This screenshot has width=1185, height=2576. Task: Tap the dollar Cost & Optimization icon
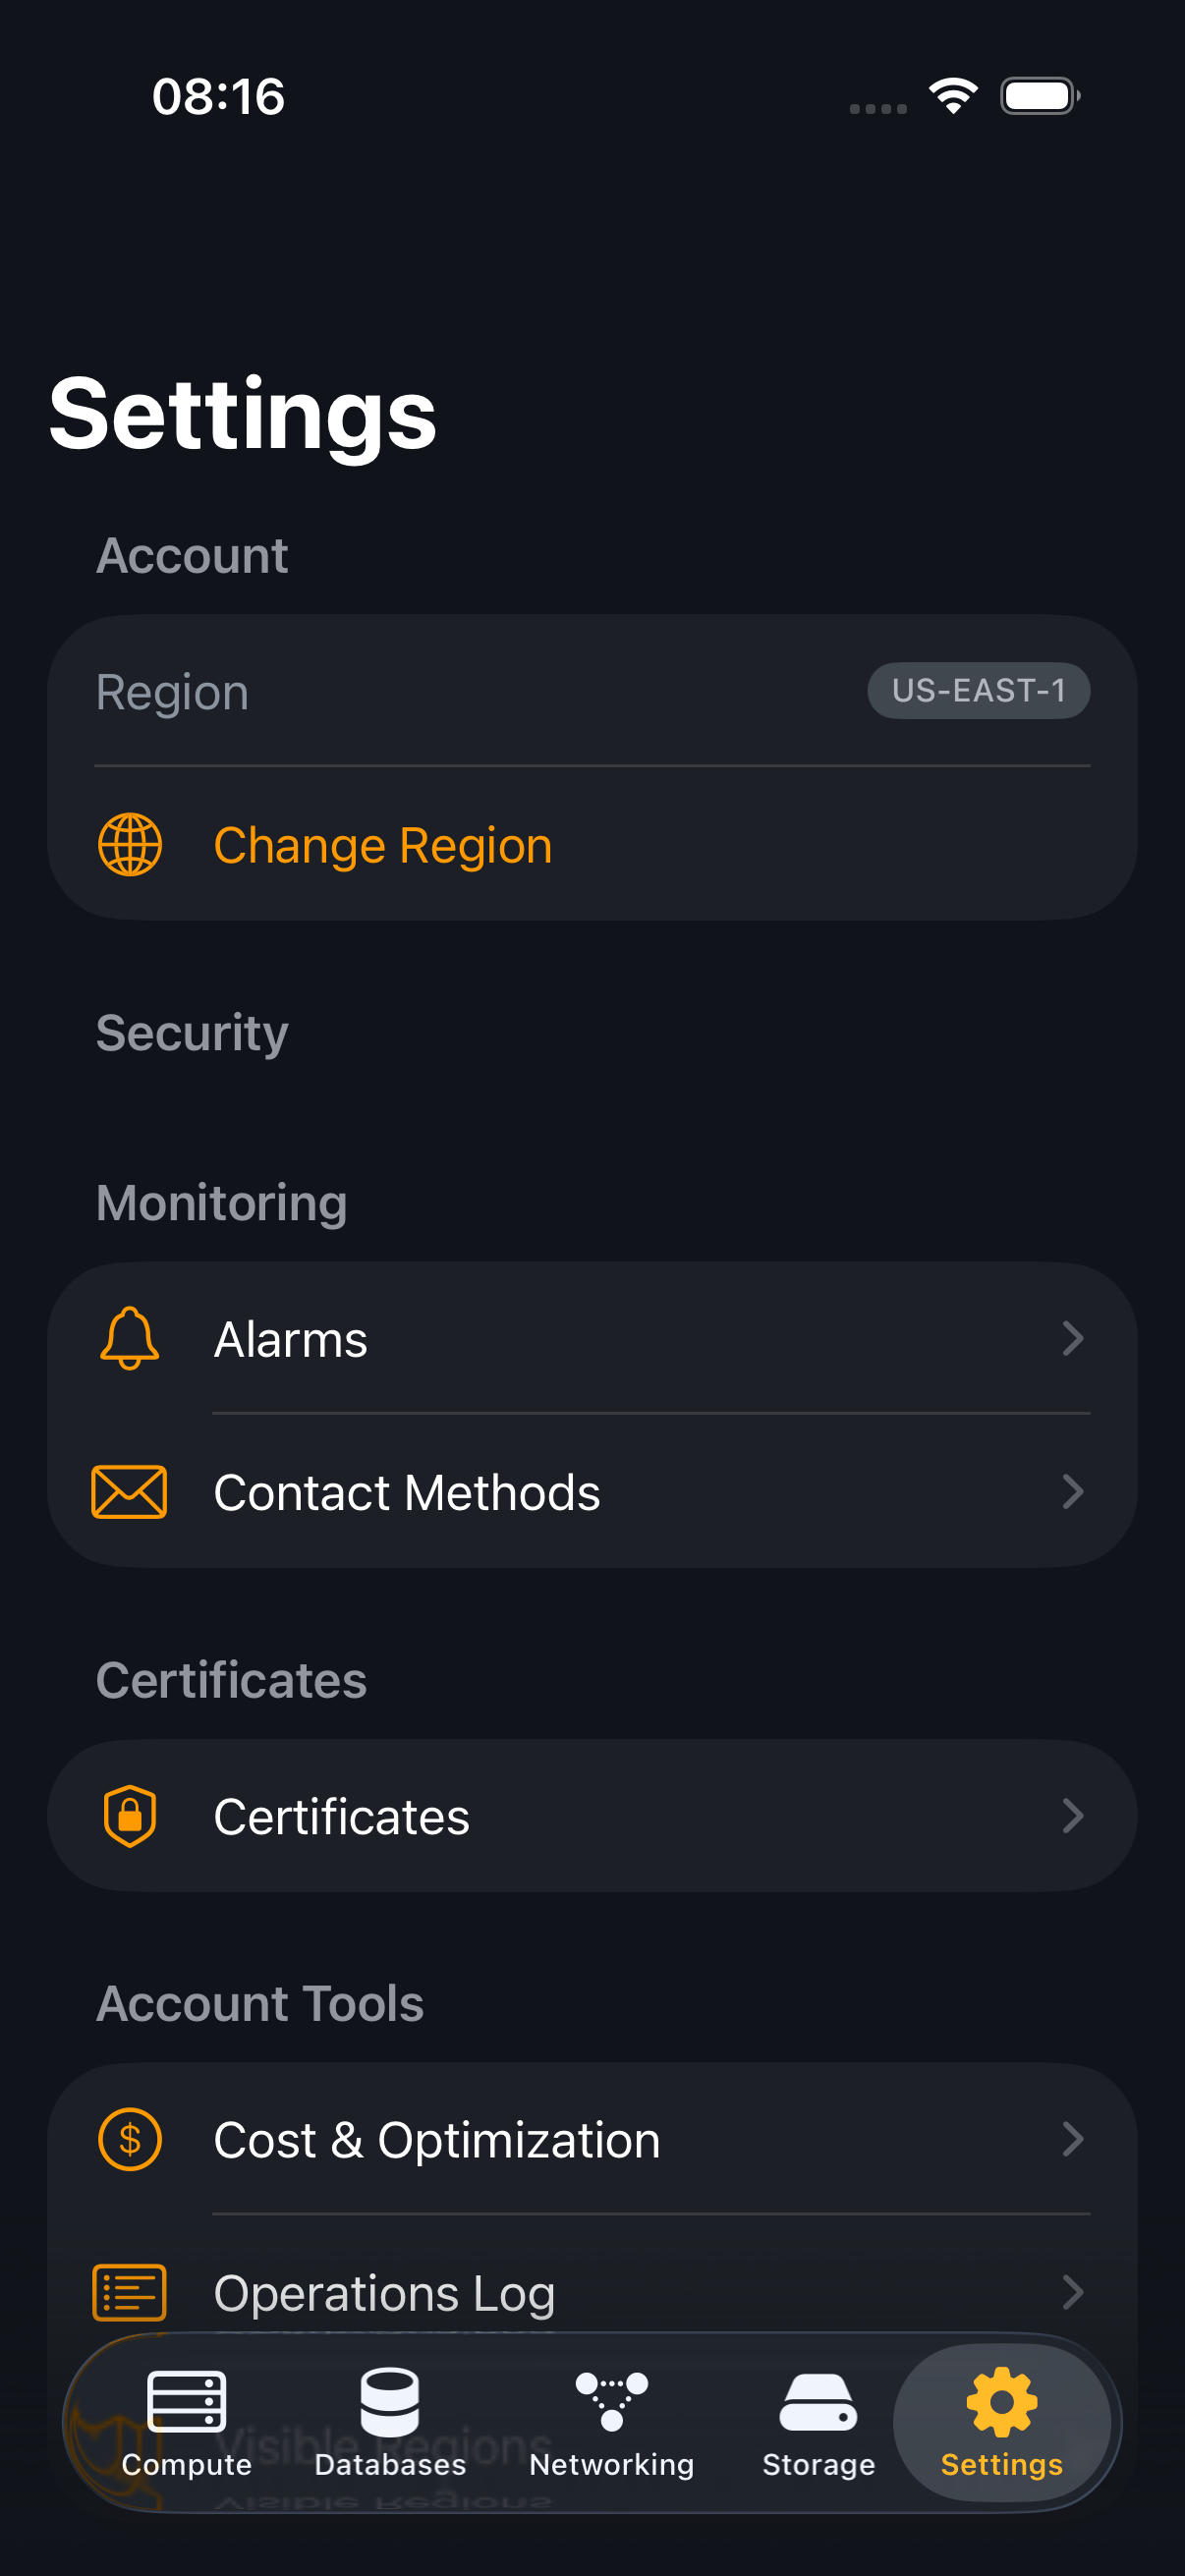tap(130, 2139)
